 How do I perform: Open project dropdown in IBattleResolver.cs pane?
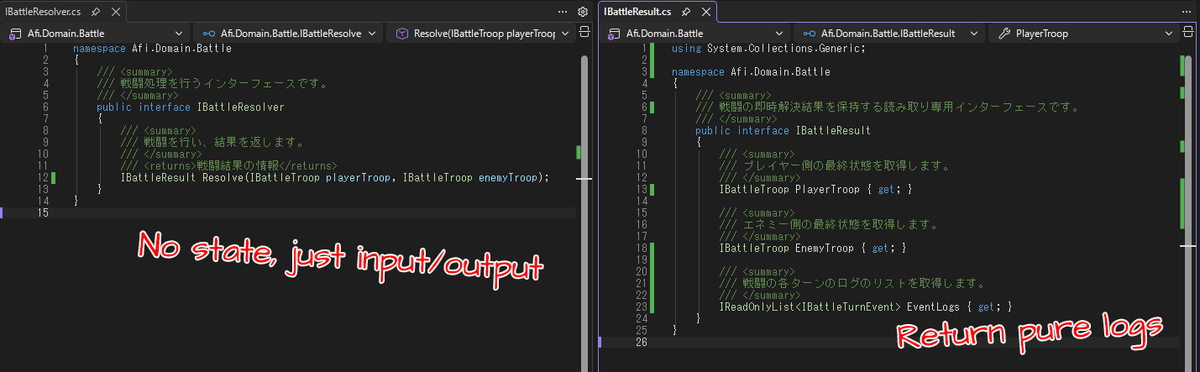coord(95,33)
